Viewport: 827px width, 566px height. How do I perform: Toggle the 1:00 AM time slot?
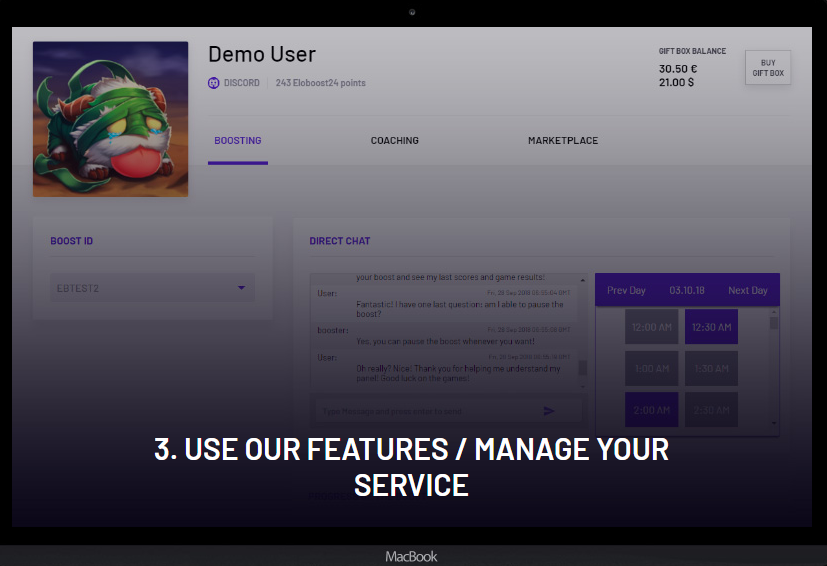pyautogui.click(x=651, y=369)
